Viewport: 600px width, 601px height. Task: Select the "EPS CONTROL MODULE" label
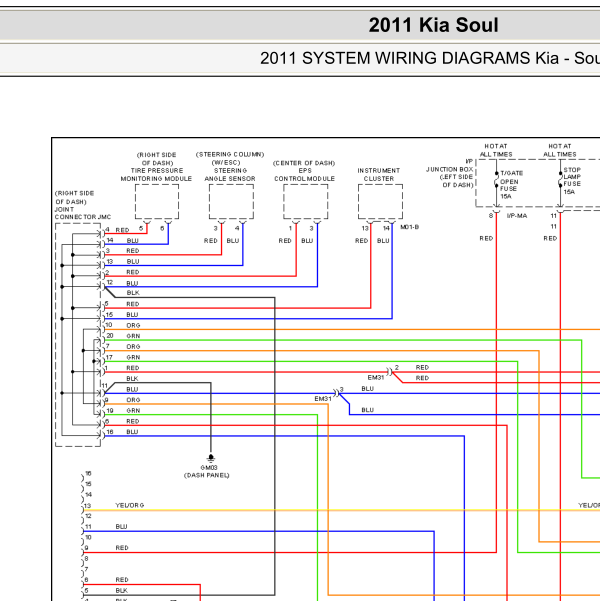(304, 175)
